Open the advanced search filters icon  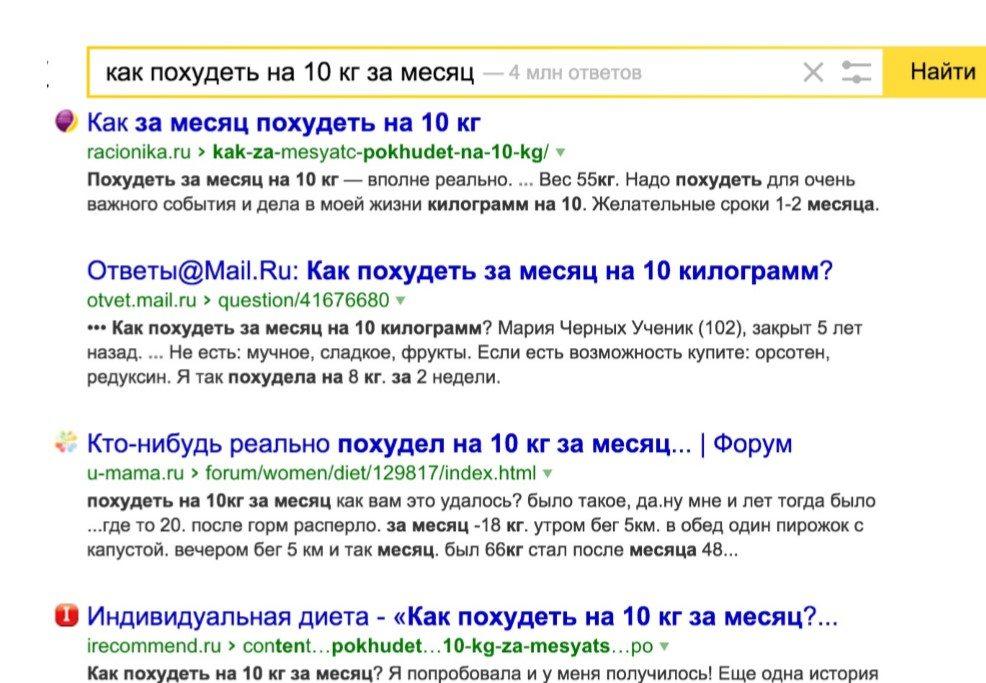click(x=856, y=72)
